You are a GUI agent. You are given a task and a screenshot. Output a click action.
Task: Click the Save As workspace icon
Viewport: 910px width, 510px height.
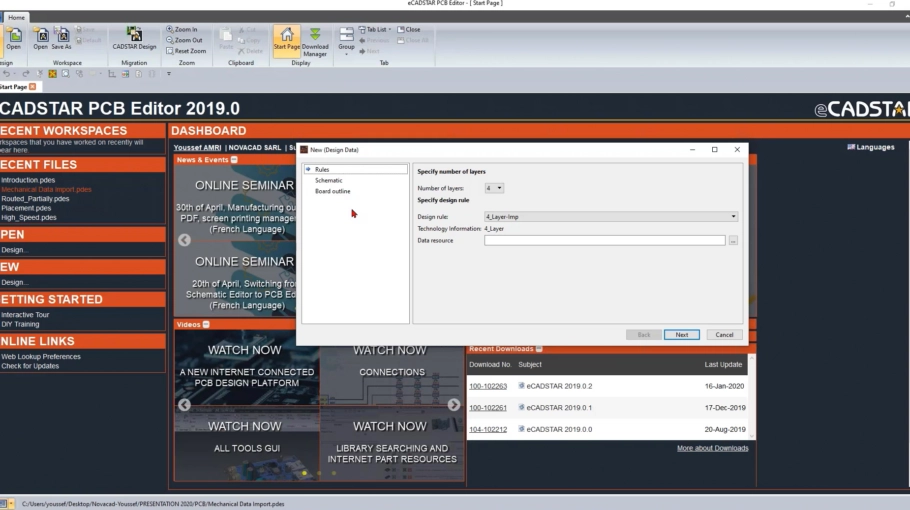pos(61,39)
